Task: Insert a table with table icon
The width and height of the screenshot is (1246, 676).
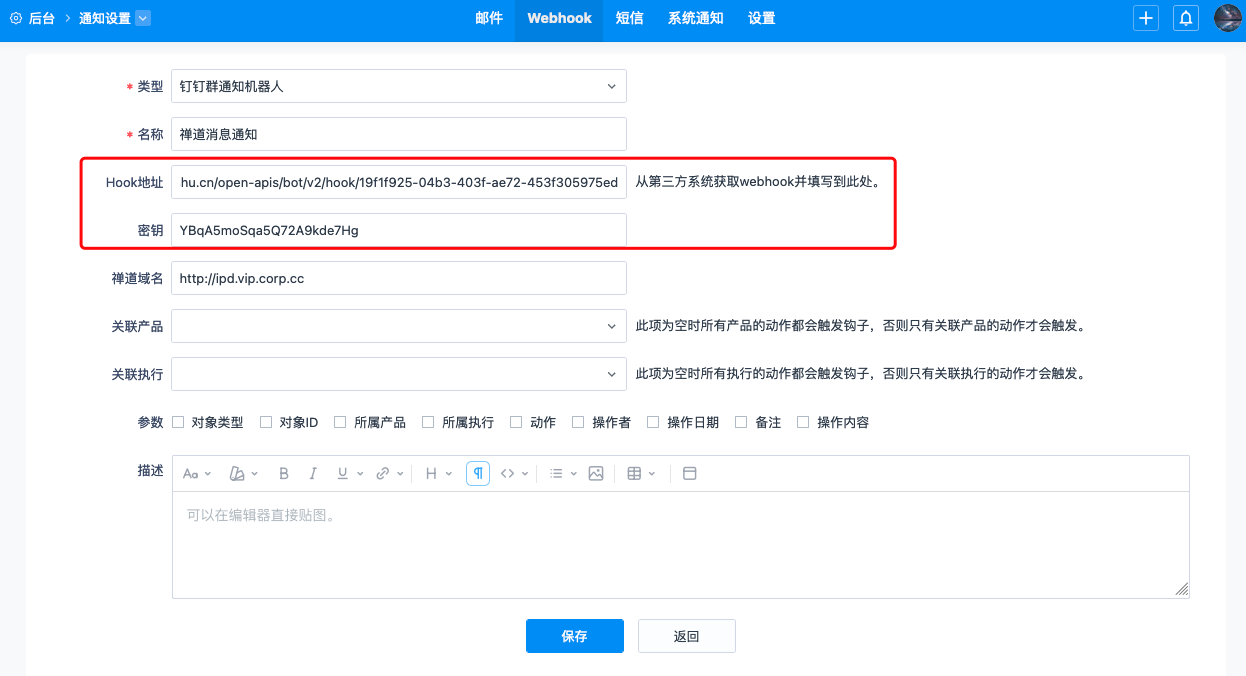Action: point(634,474)
